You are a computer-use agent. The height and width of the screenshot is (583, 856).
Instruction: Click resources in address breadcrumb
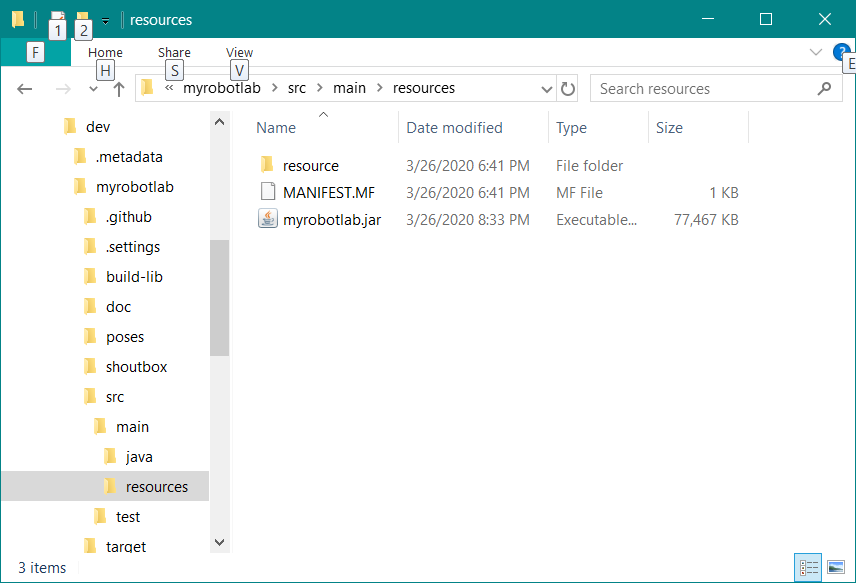click(x=424, y=88)
